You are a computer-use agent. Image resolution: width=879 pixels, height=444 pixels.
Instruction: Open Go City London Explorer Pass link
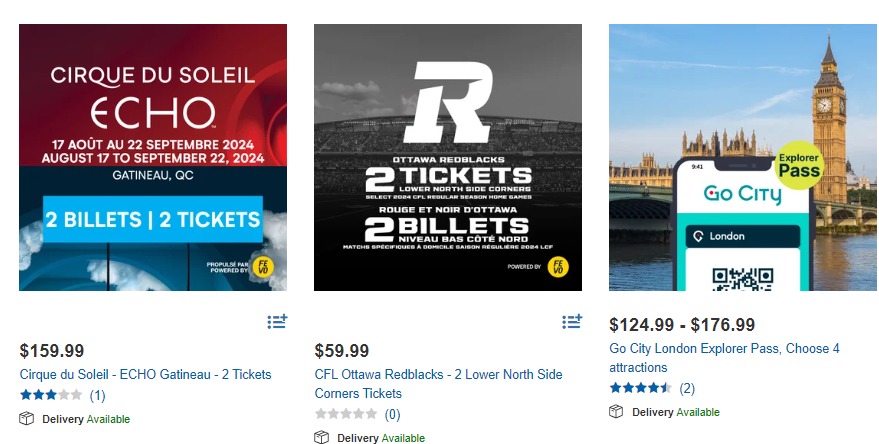pyautogui.click(x=724, y=358)
